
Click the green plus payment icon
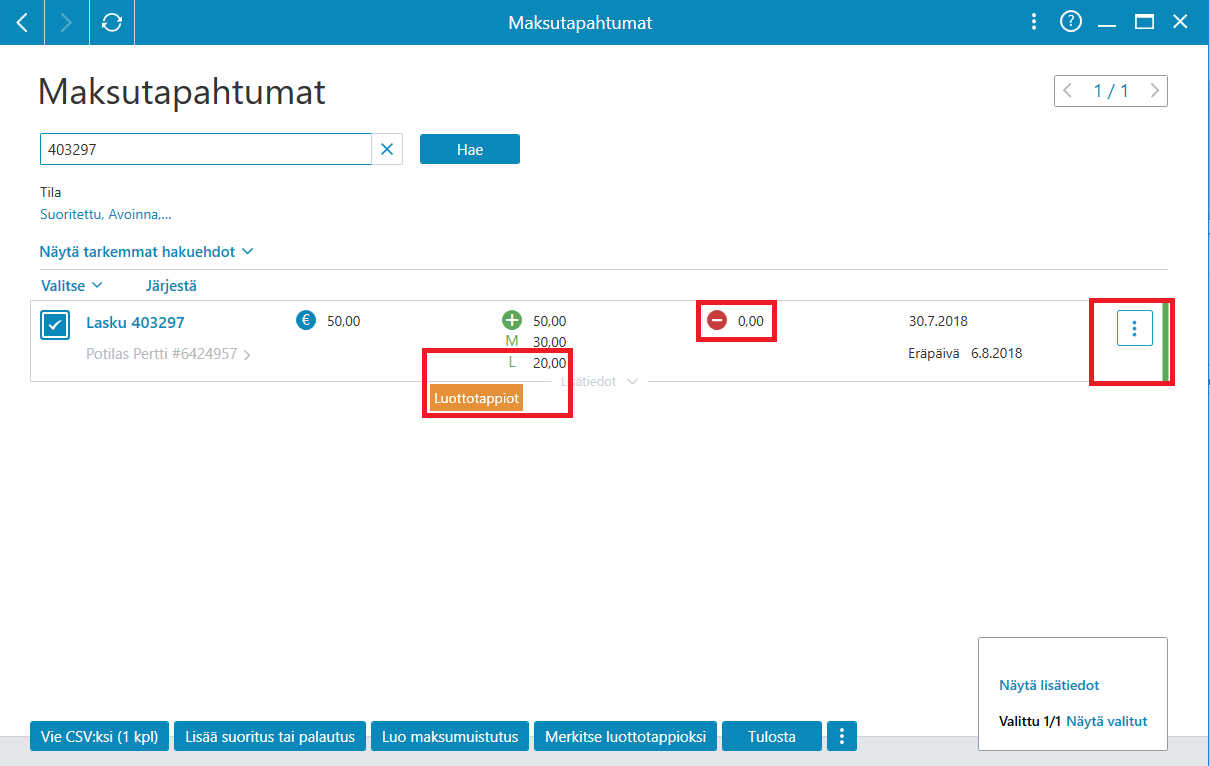pyautogui.click(x=512, y=321)
